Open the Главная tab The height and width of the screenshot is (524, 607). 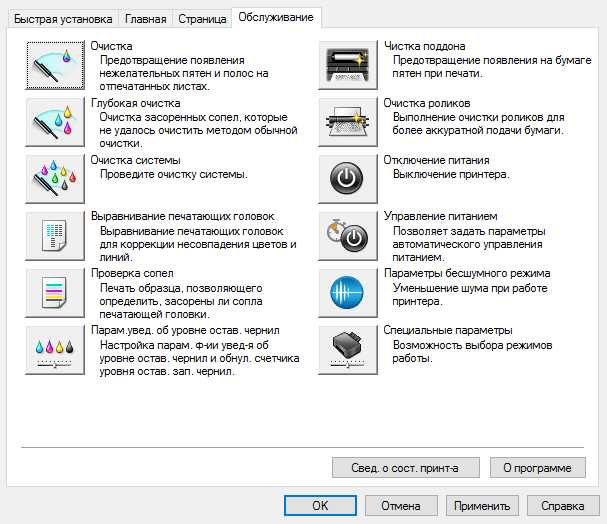pos(146,19)
